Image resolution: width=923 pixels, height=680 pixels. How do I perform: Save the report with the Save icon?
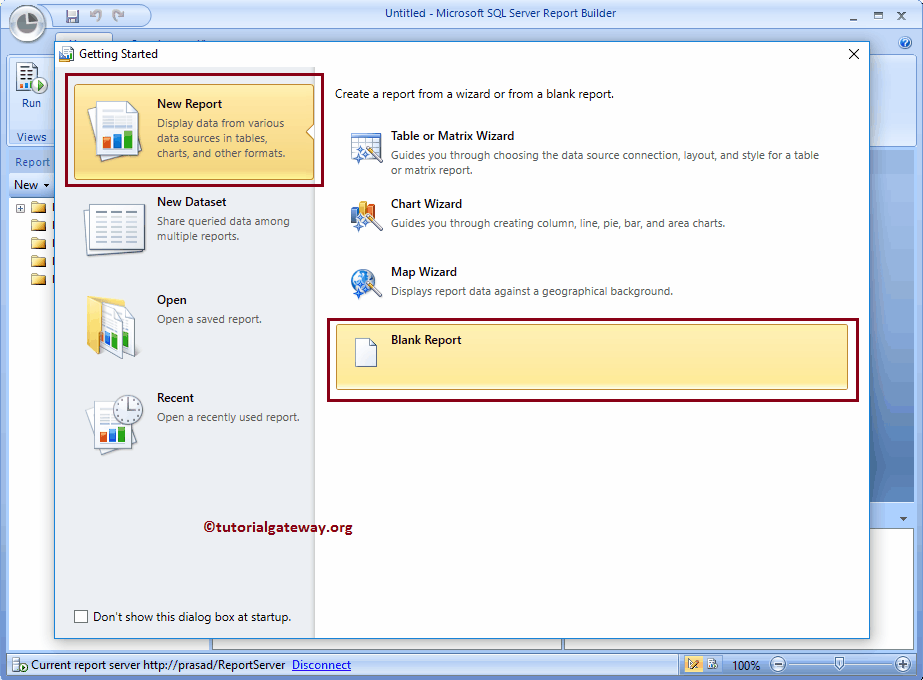(71, 15)
